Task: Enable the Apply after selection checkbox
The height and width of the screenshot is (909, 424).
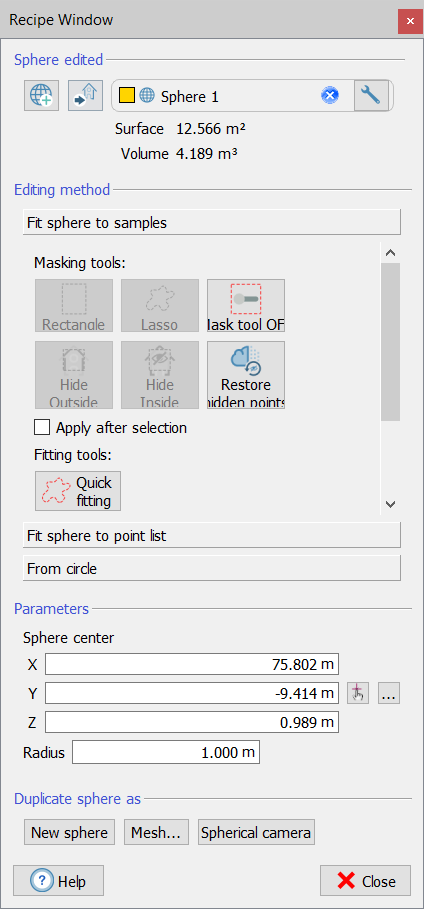Action: click(42, 428)
